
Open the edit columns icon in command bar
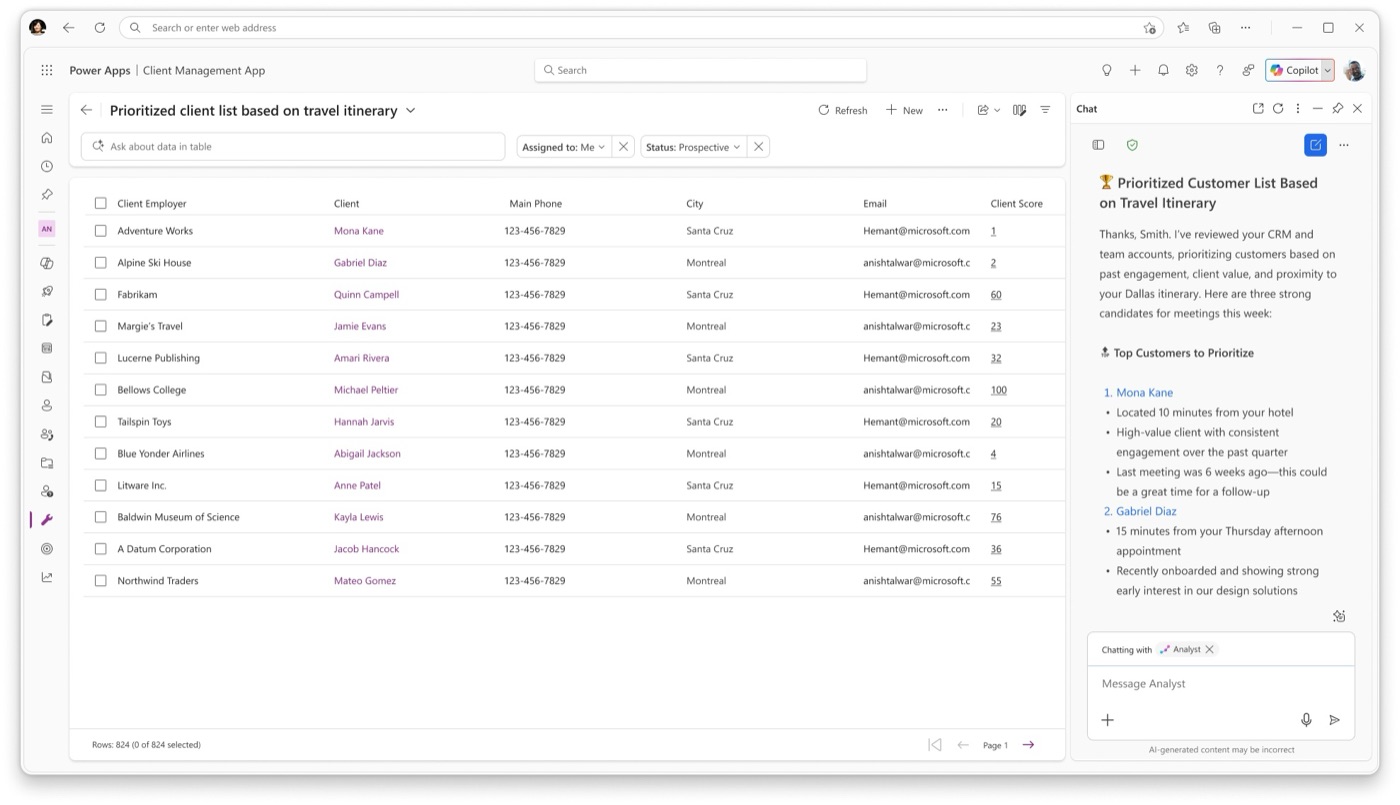pos(1019,110)
